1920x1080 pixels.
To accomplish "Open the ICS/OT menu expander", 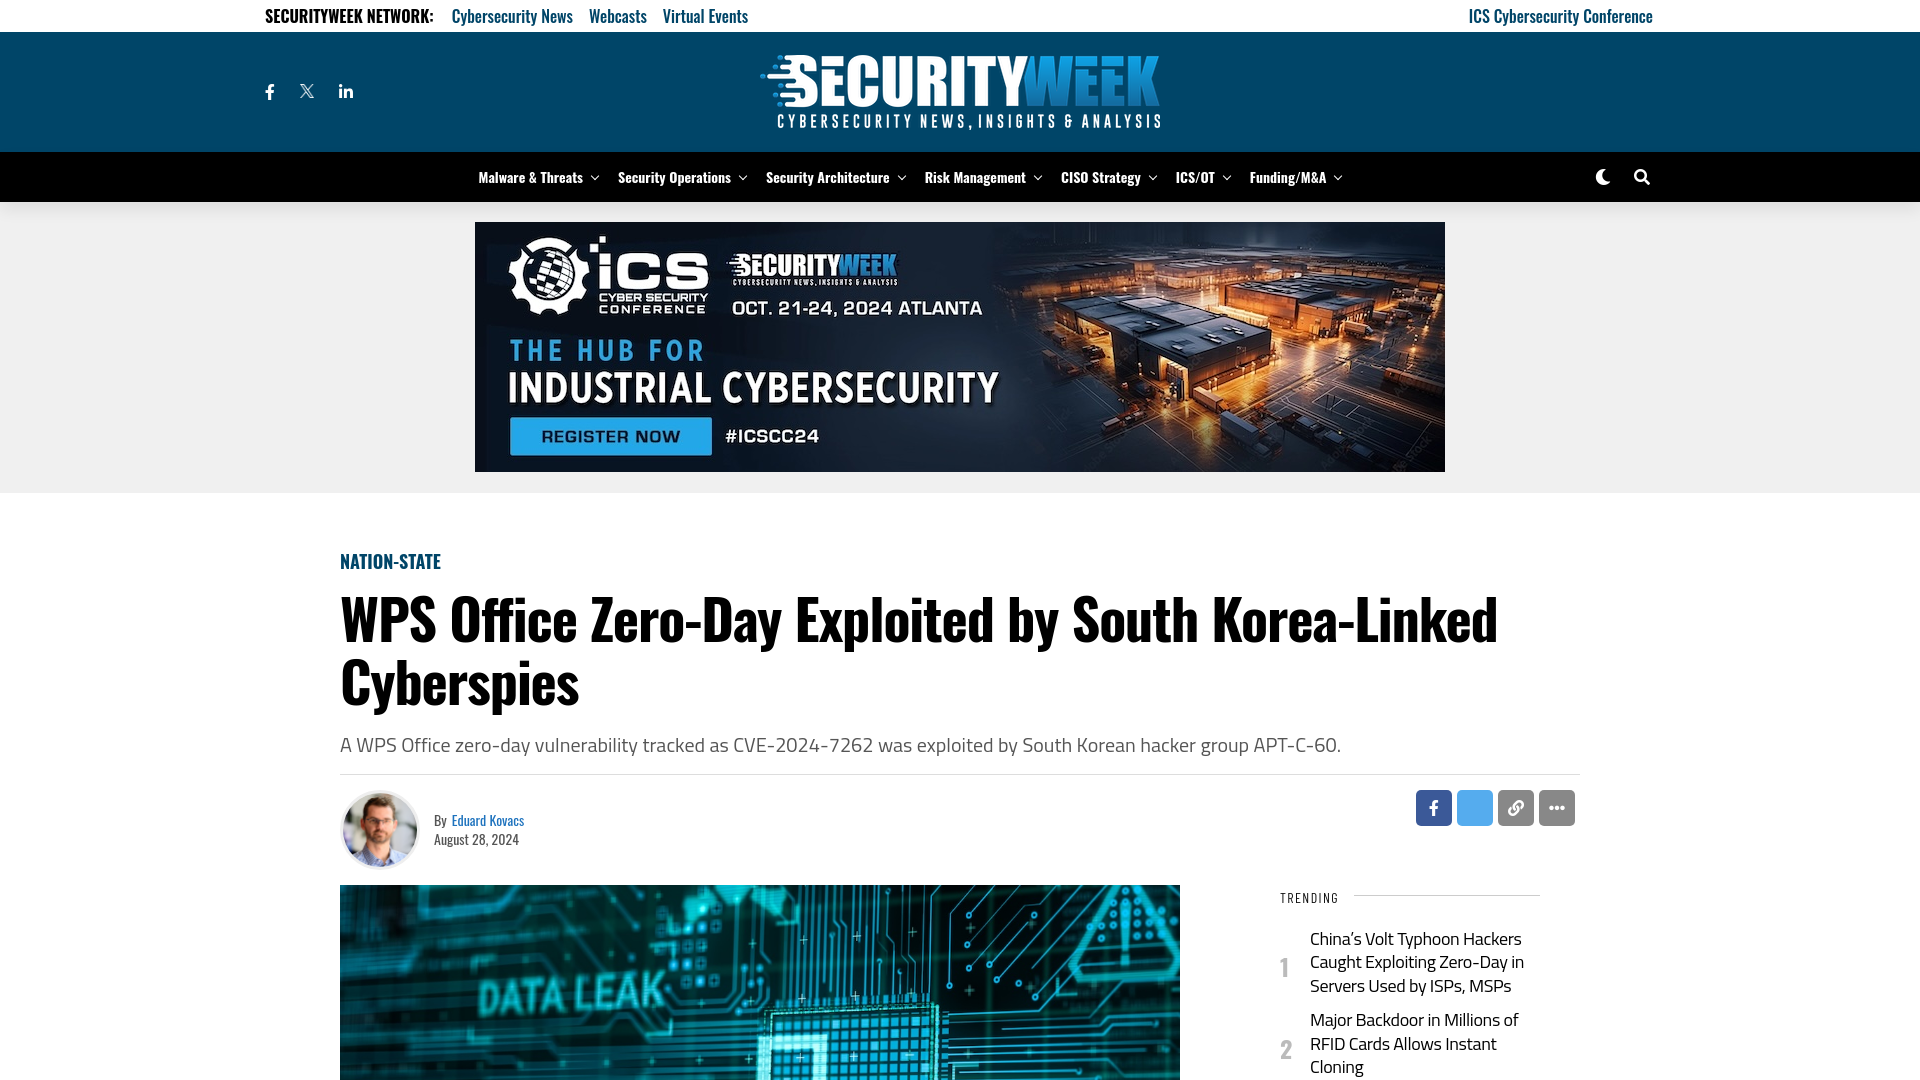I will [1226, 177].
